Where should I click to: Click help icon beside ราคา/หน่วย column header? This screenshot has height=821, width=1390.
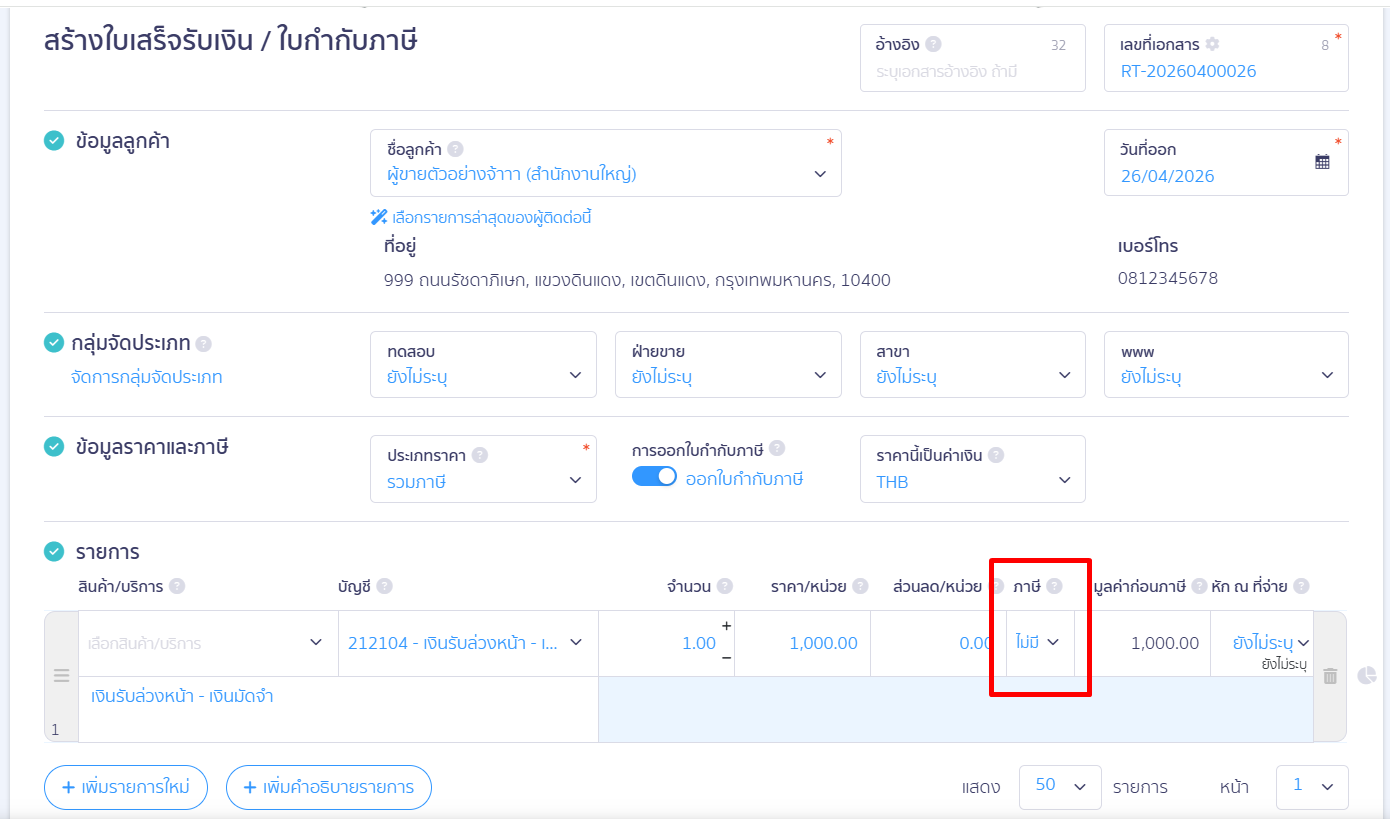tap(860, 587)
